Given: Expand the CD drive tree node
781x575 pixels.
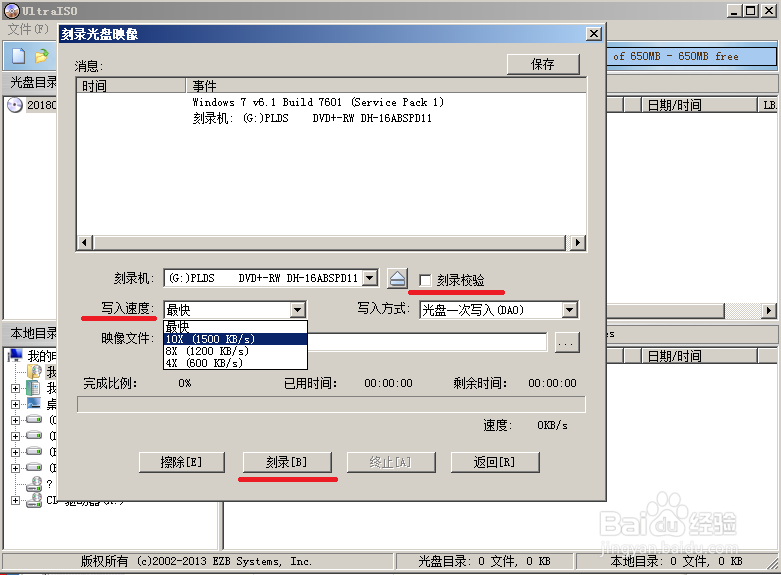Looking at the screenshot, I should click(x=15, y=500).
